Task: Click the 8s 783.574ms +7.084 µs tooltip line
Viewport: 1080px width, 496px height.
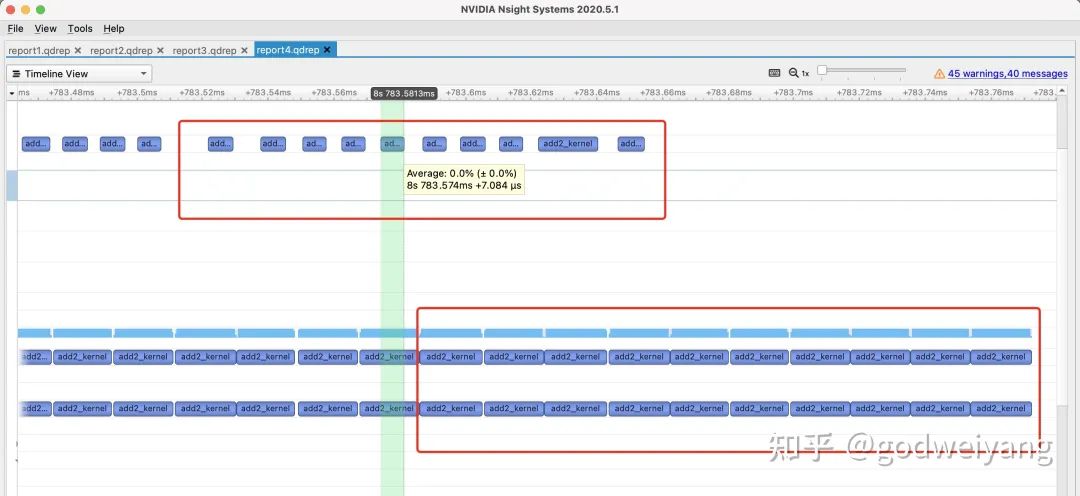Action: click(x=464, y=185)
